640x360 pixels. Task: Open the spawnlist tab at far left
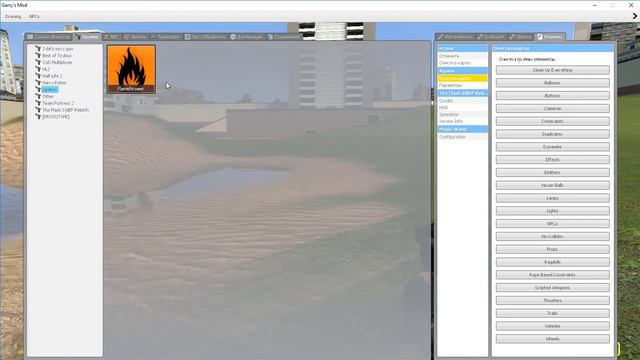click(49, 37)
